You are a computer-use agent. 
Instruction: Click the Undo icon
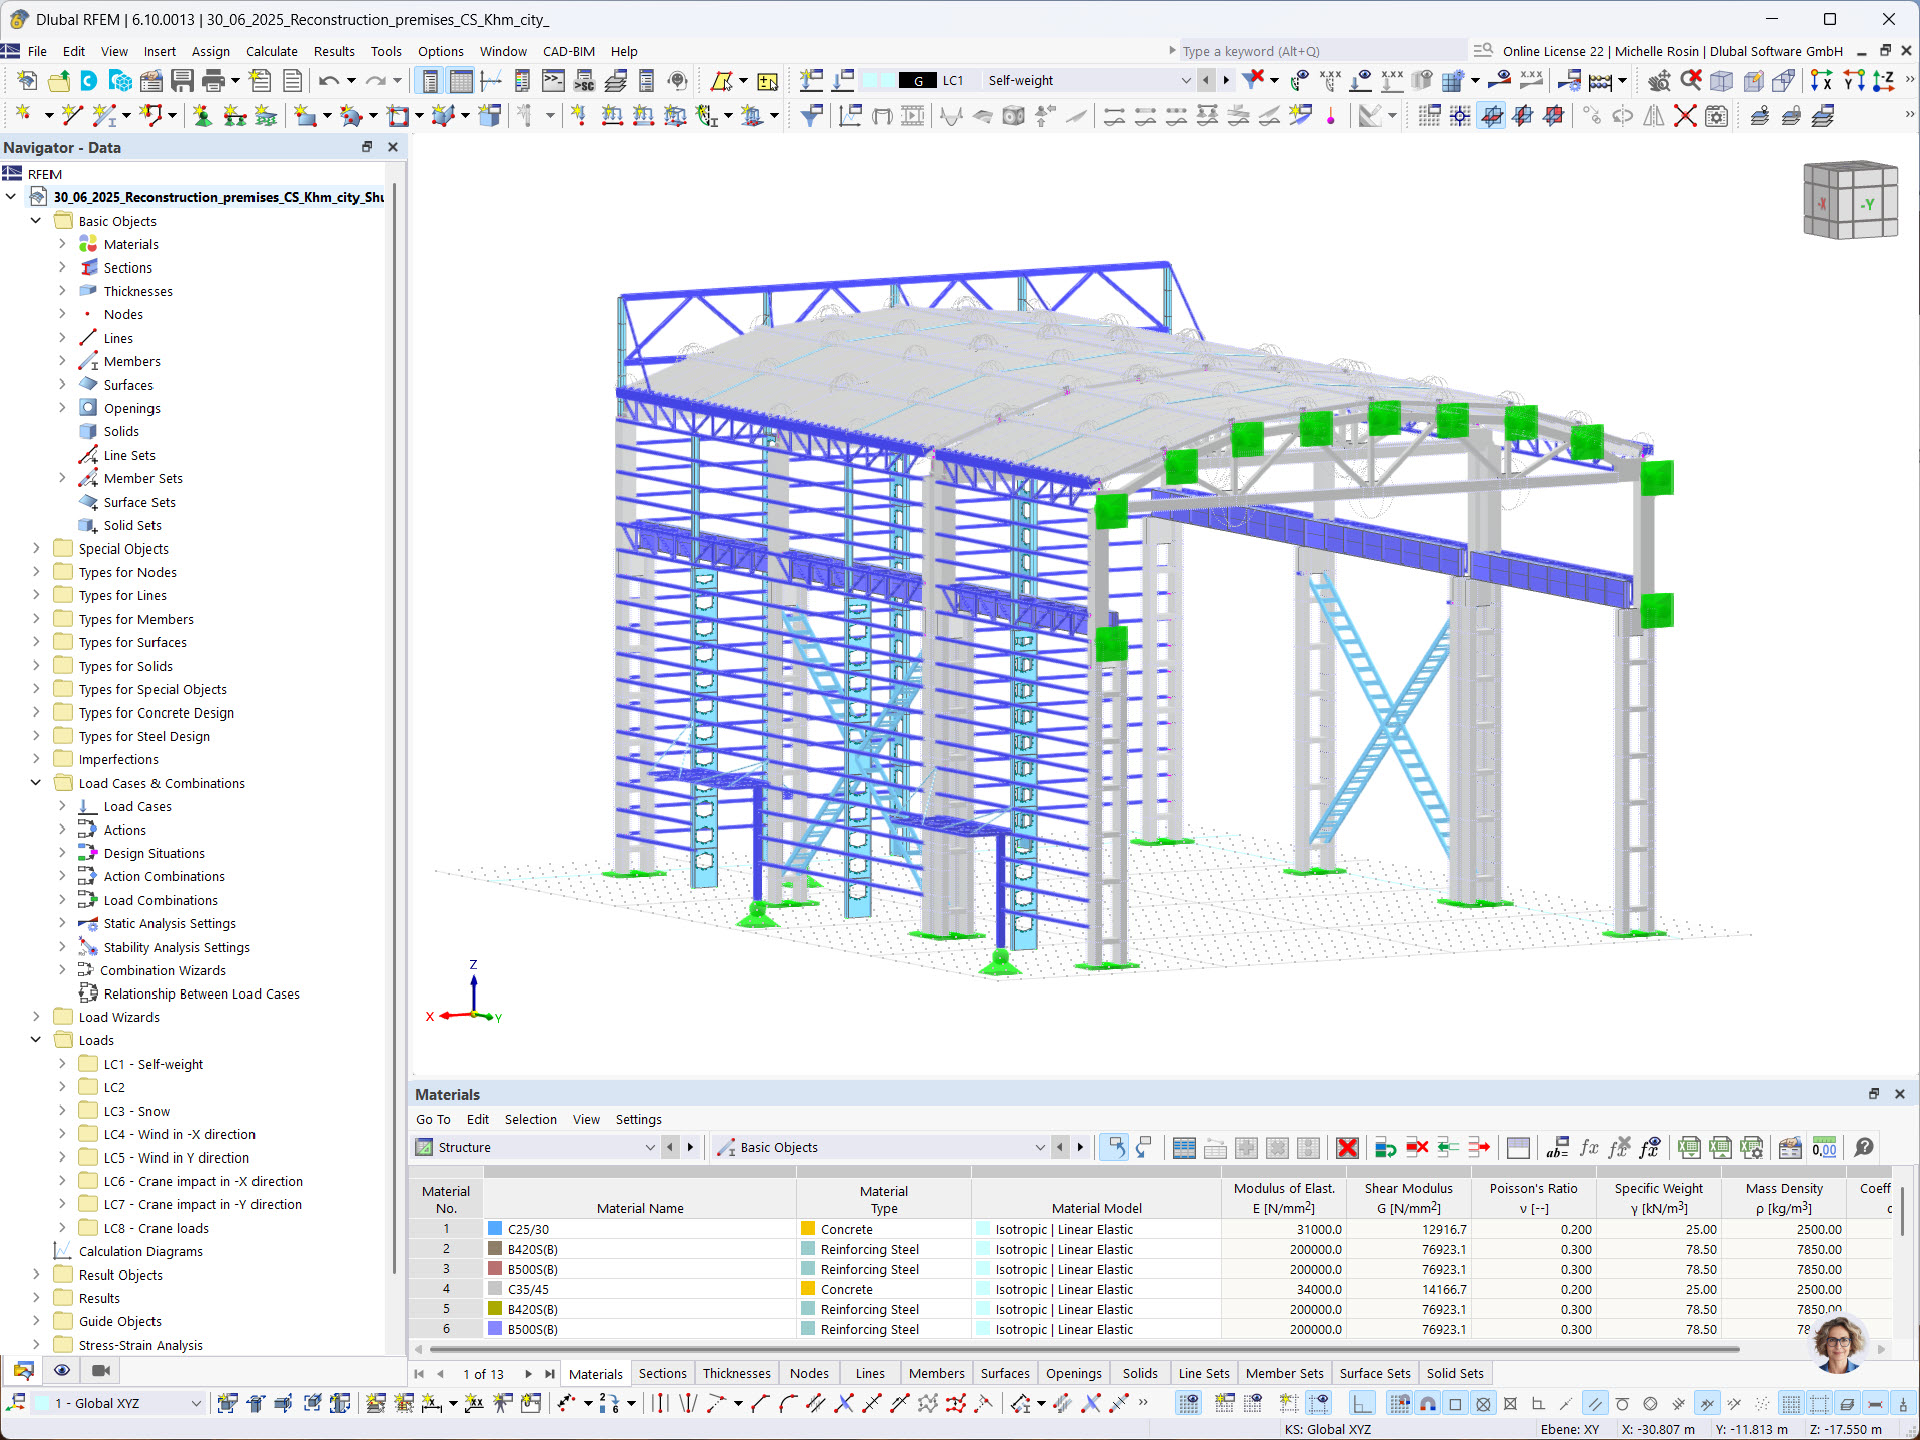coord(330,81)
